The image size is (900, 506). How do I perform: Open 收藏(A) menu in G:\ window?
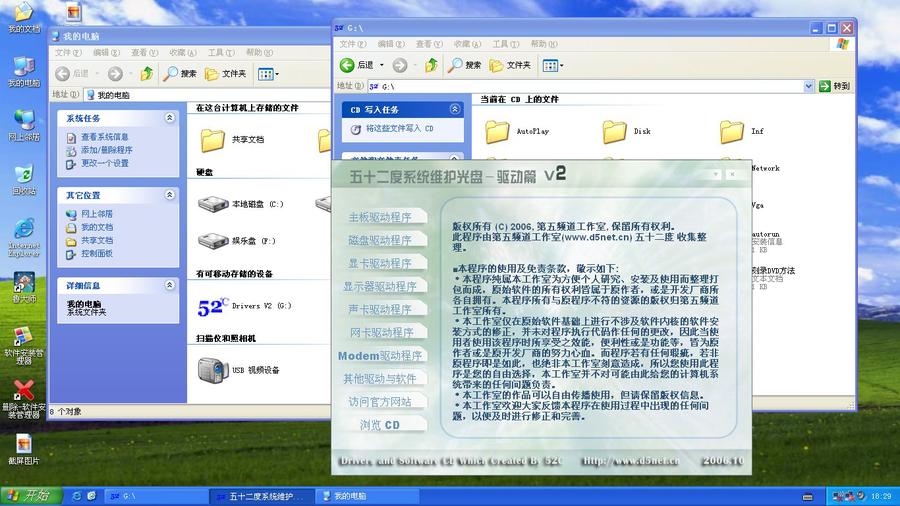point(467,44)
